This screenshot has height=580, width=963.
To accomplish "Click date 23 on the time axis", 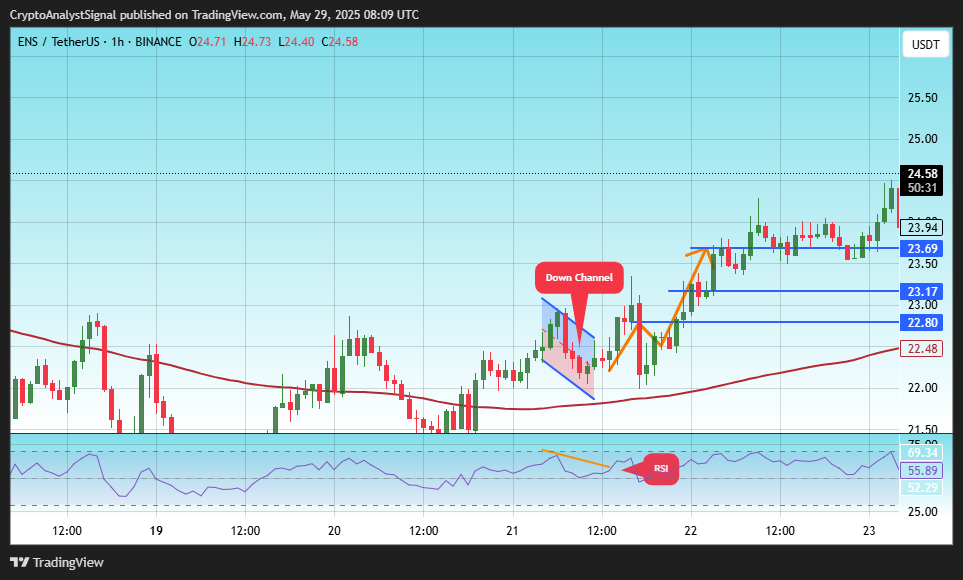I will pyautogui.click(x=868, y=531).
